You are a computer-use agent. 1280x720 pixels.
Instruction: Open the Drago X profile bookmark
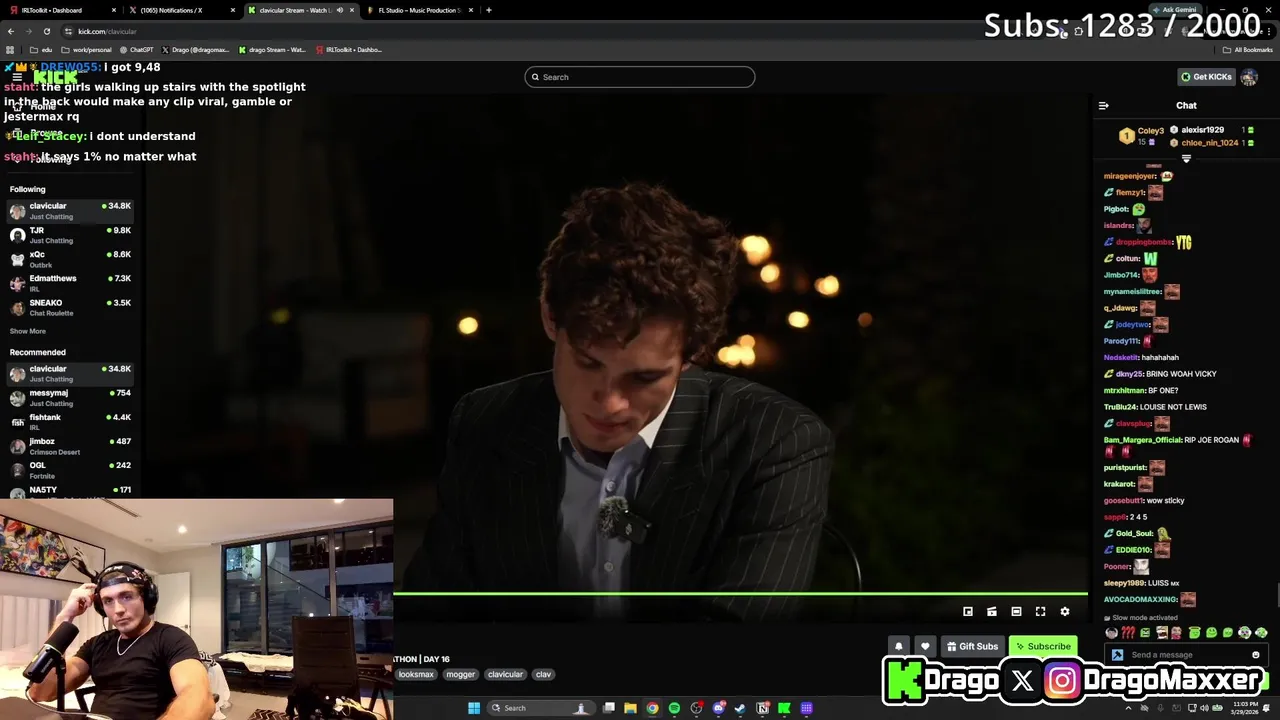click(x=195, y=49)
